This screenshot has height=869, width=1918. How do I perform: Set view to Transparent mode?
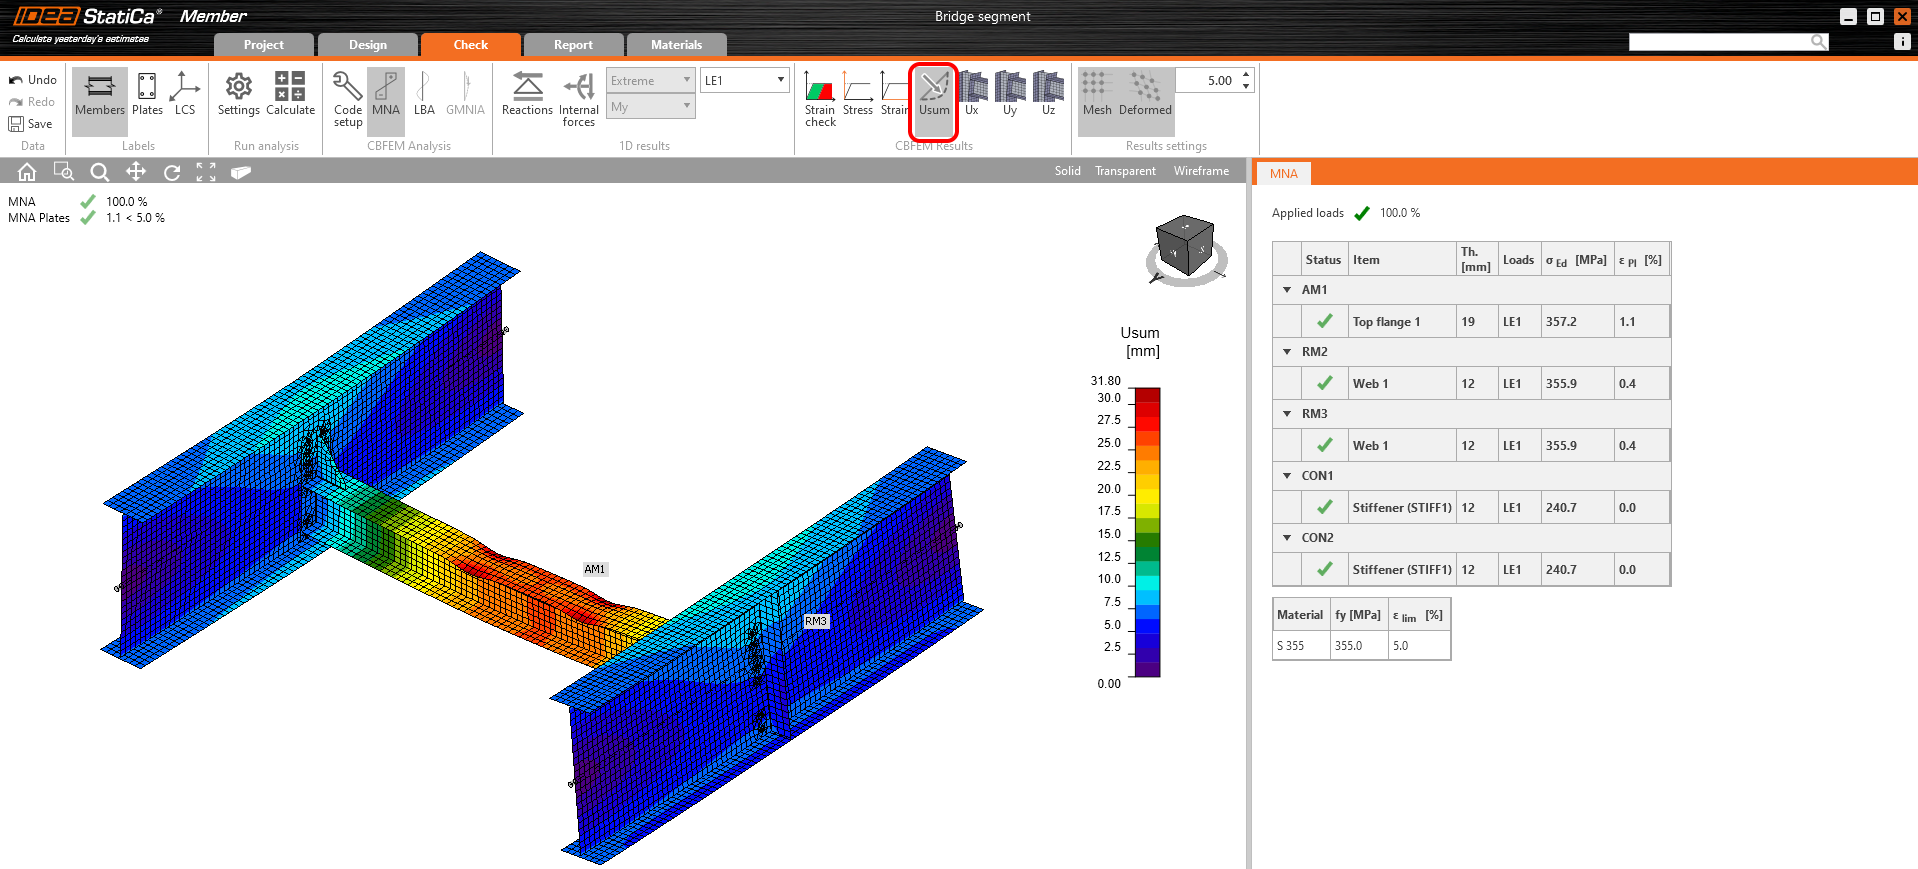point(1125,171)
